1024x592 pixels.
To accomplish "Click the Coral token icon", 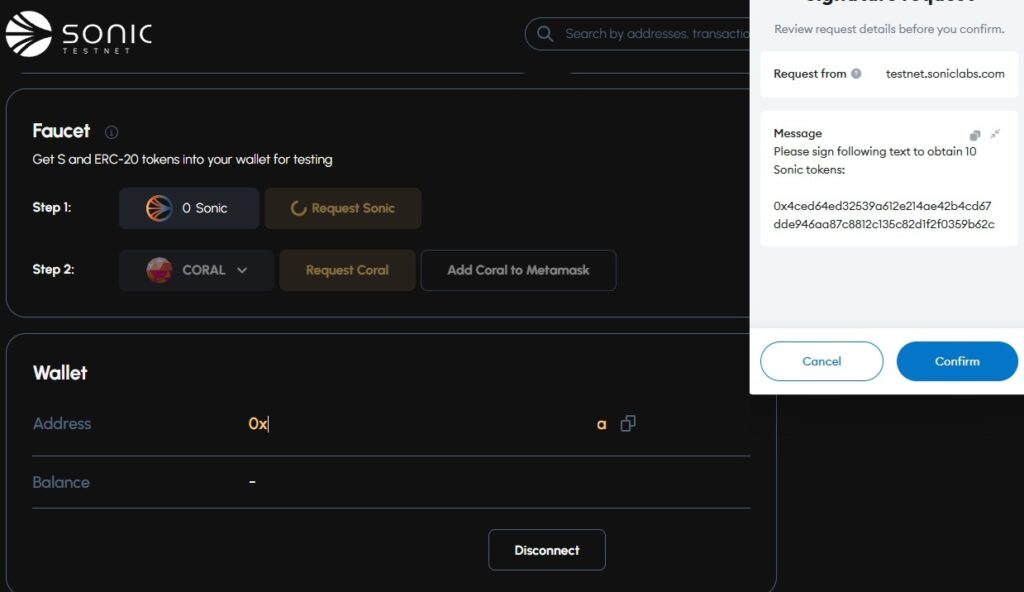I will (x=159, y=270).
